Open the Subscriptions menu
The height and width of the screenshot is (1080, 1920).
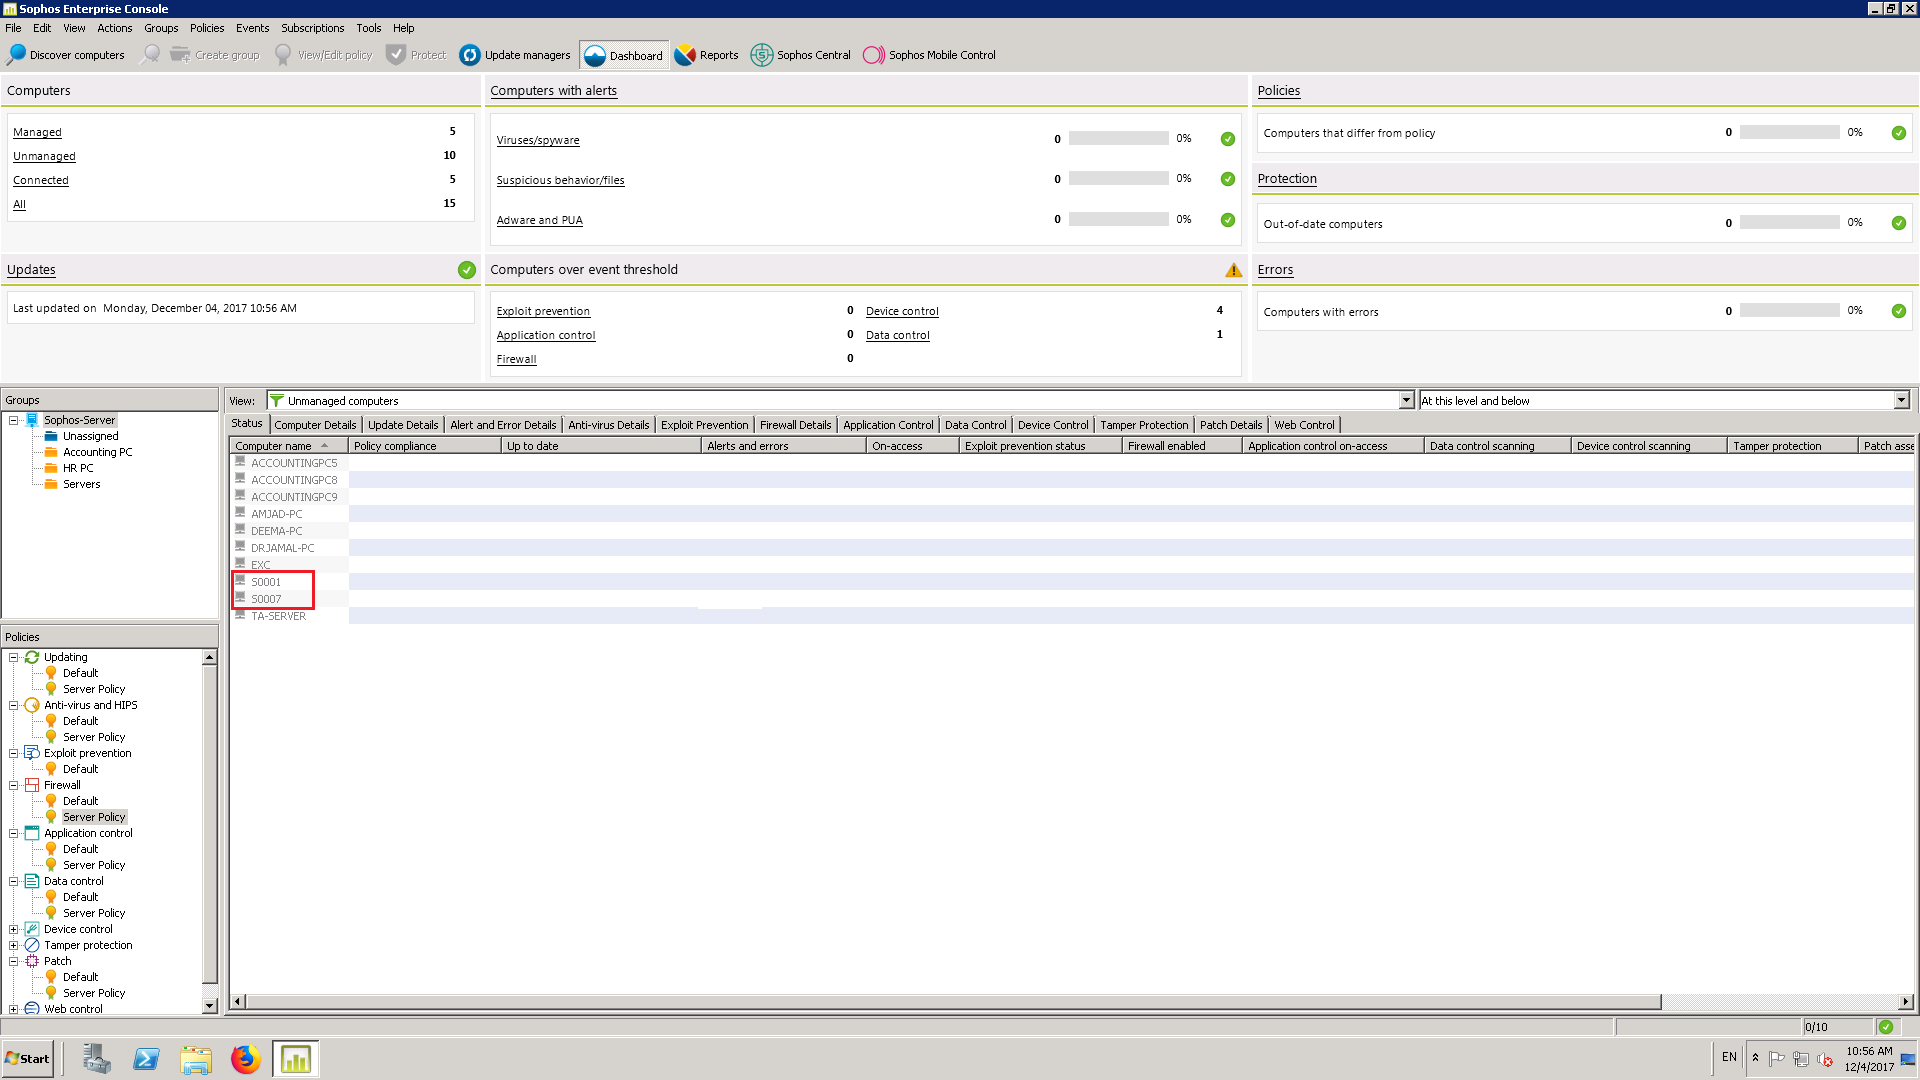click(312, 28)
